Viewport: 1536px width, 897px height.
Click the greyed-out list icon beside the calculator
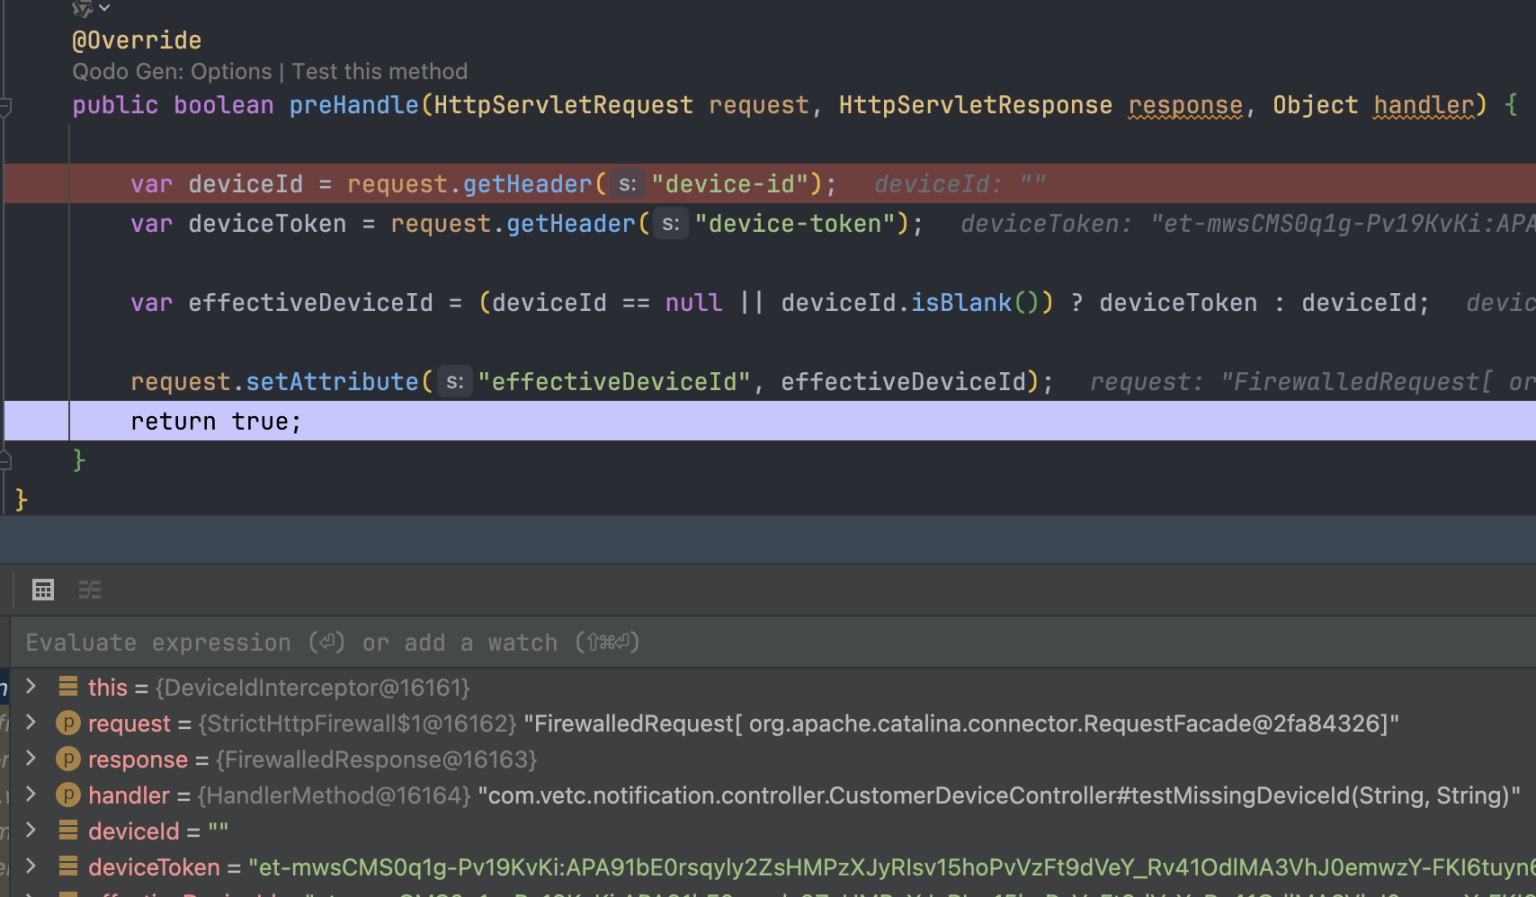point(90,590)
